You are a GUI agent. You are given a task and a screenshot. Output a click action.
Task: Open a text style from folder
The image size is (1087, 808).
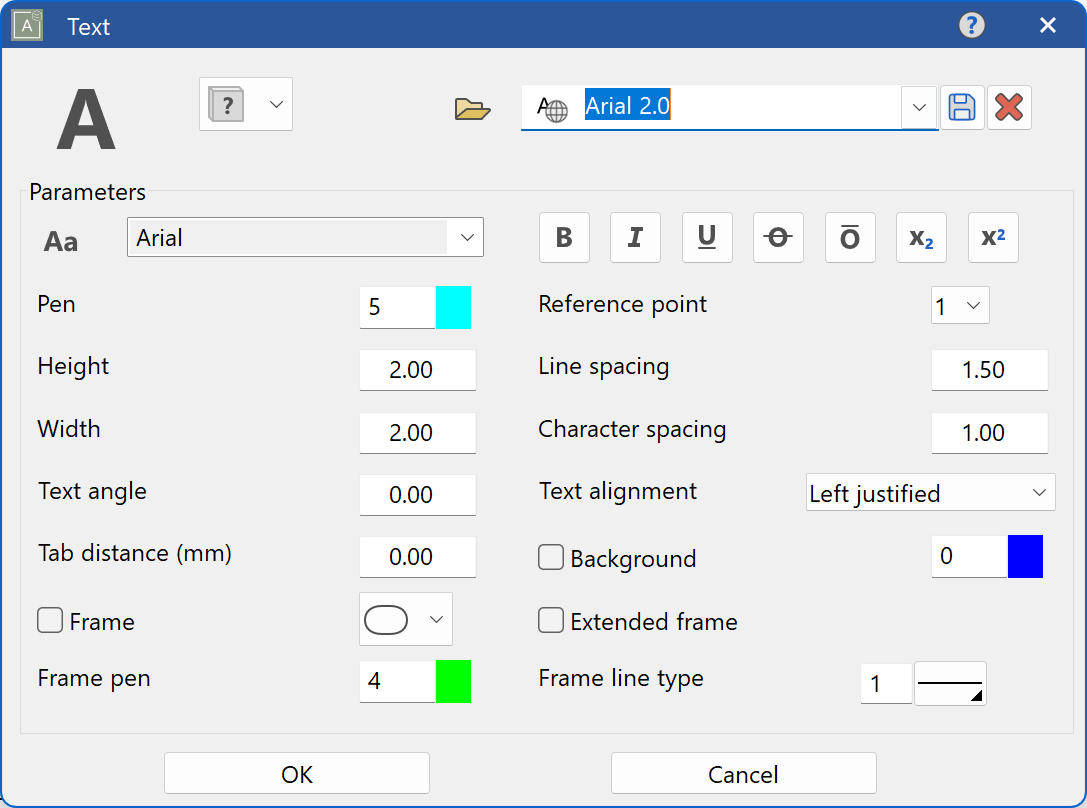pos(472,110)
